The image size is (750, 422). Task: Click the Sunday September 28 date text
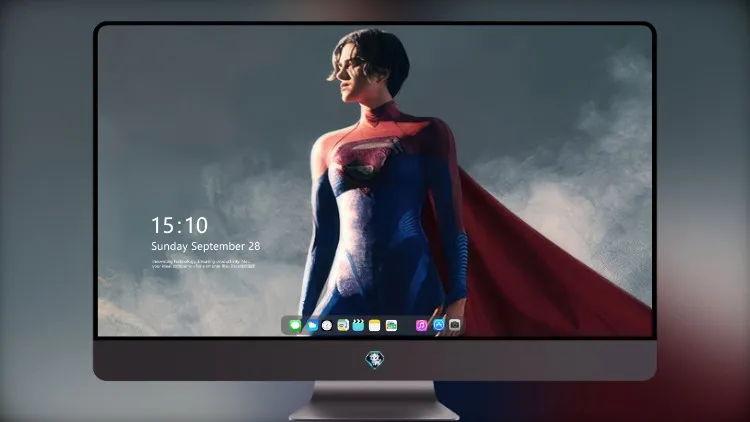206,246
